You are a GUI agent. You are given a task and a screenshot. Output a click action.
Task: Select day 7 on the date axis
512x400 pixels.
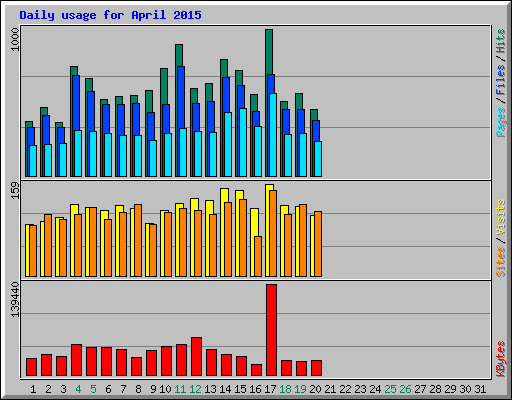tap(123, 389)
